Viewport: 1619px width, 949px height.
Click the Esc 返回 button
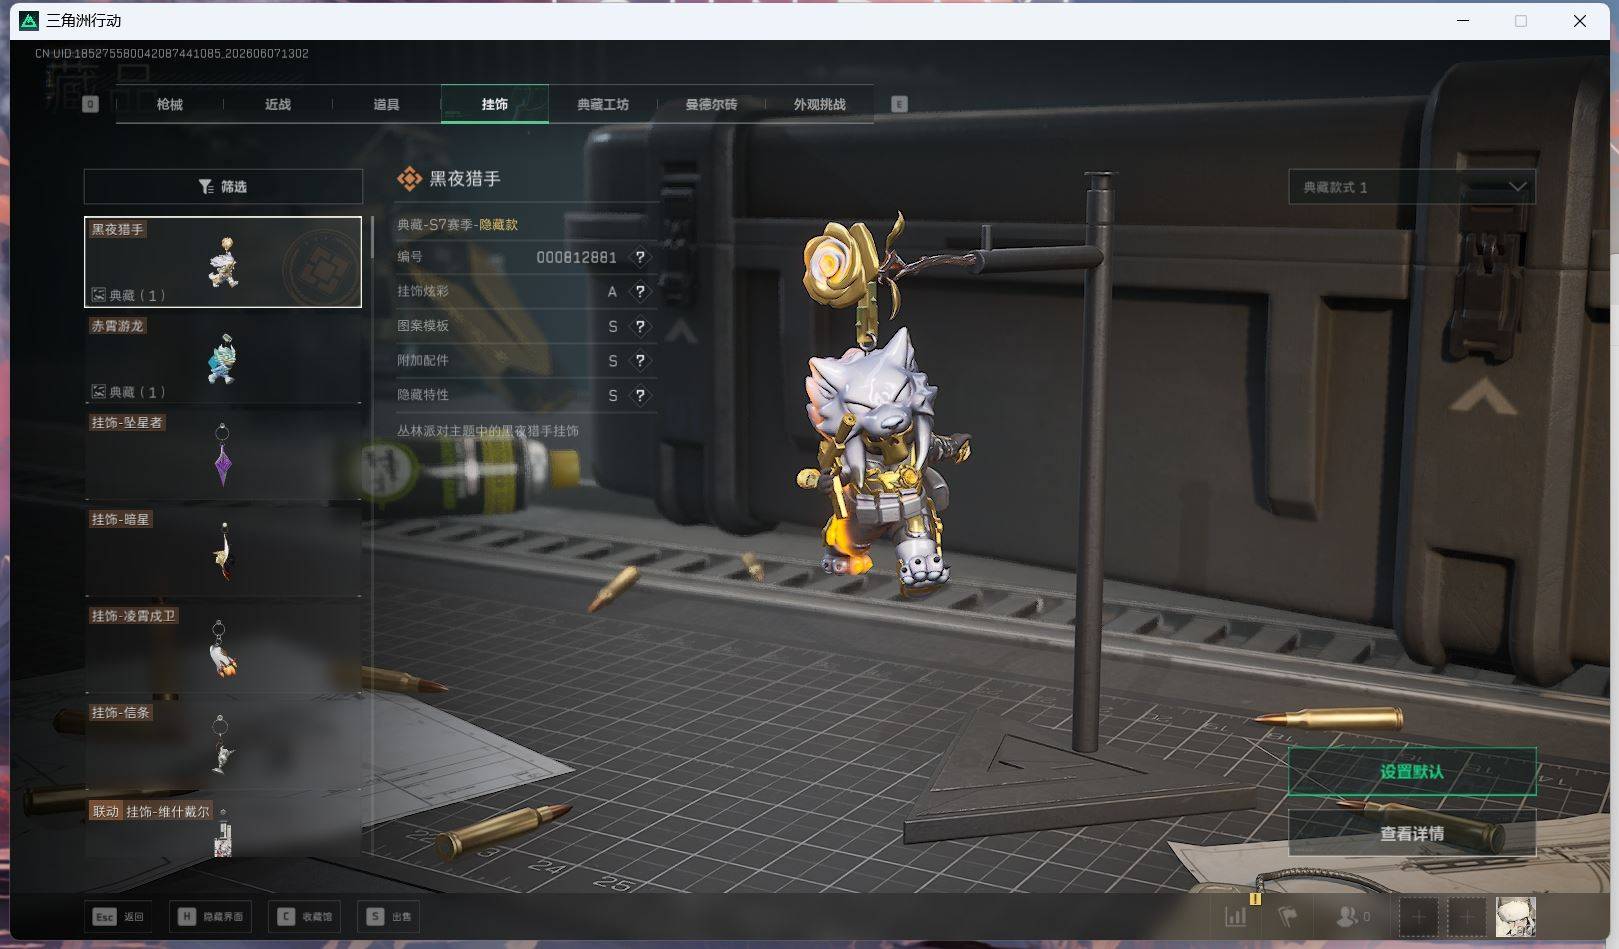[119, 916]
